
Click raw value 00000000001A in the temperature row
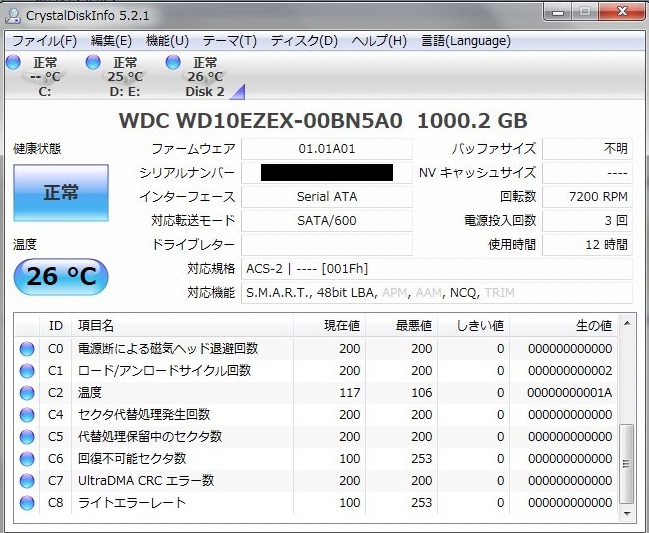[x=570, y=393]
